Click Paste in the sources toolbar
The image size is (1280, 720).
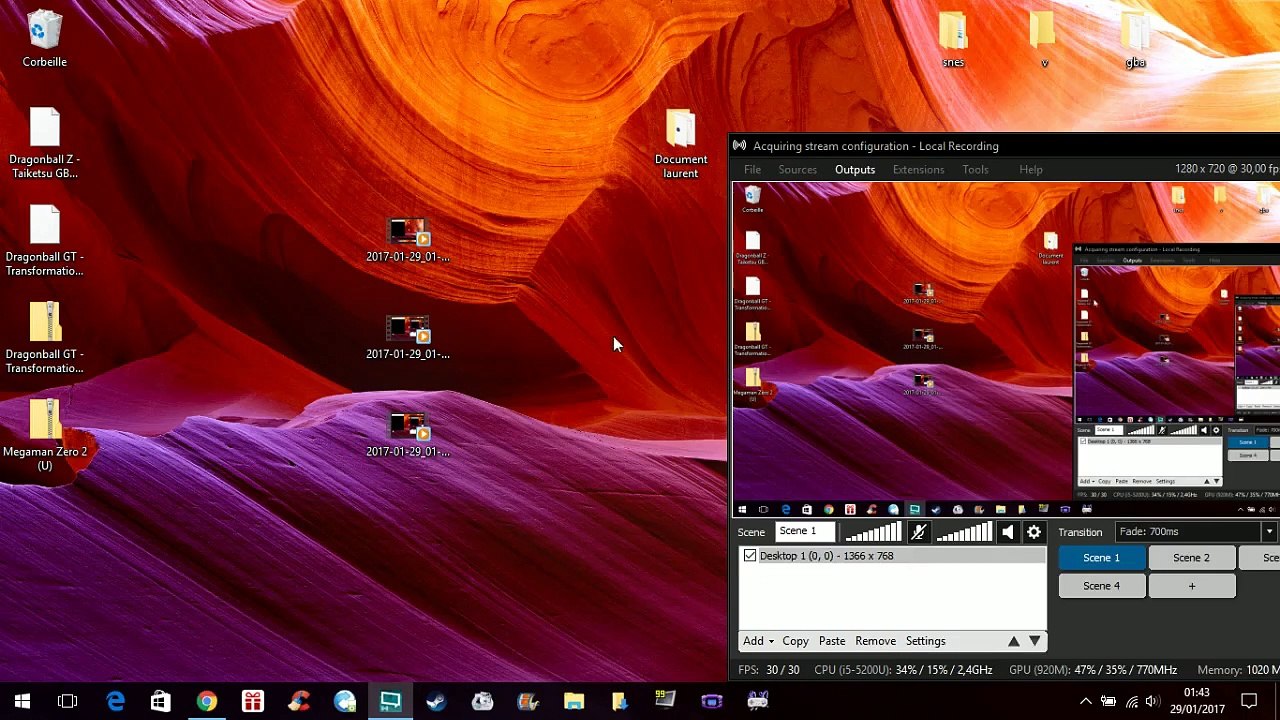tap(832, 641)
